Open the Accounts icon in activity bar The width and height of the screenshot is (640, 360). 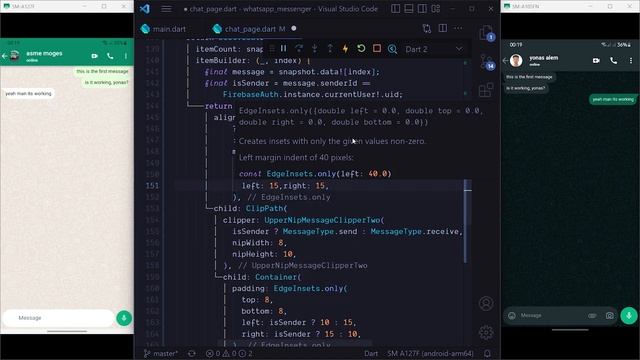[486, 303]
